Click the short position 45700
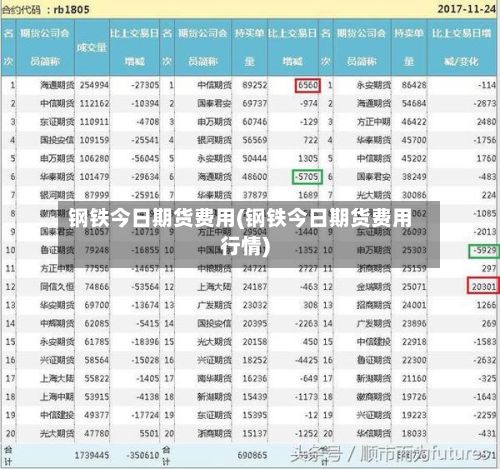Screen dimensions: 500x469 414,140
